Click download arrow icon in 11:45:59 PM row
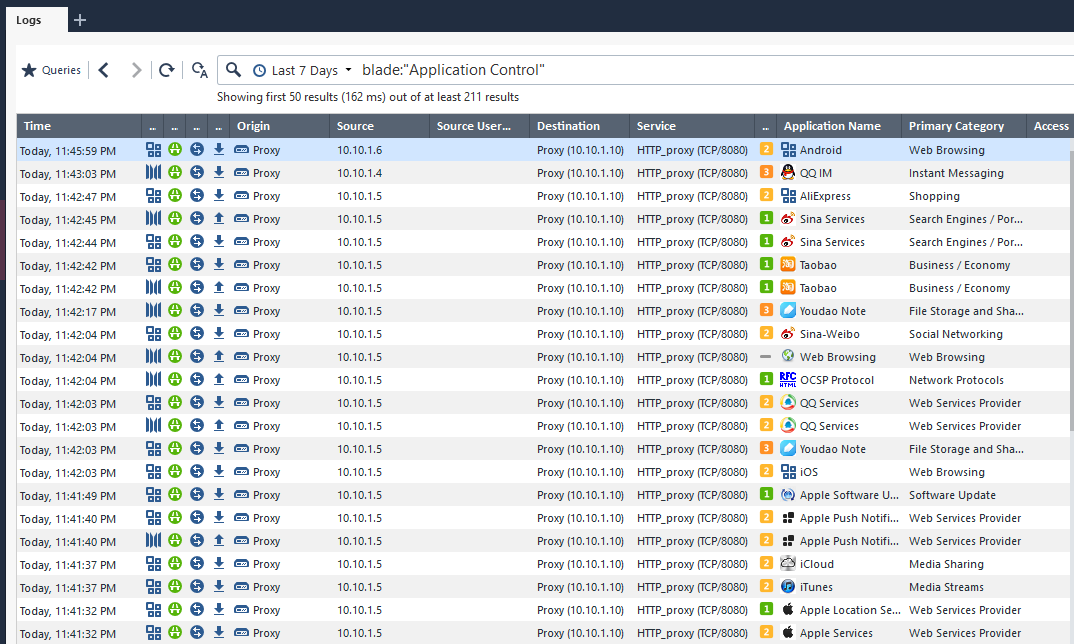This screenshot has height=644, width=1074. (219, 149)
